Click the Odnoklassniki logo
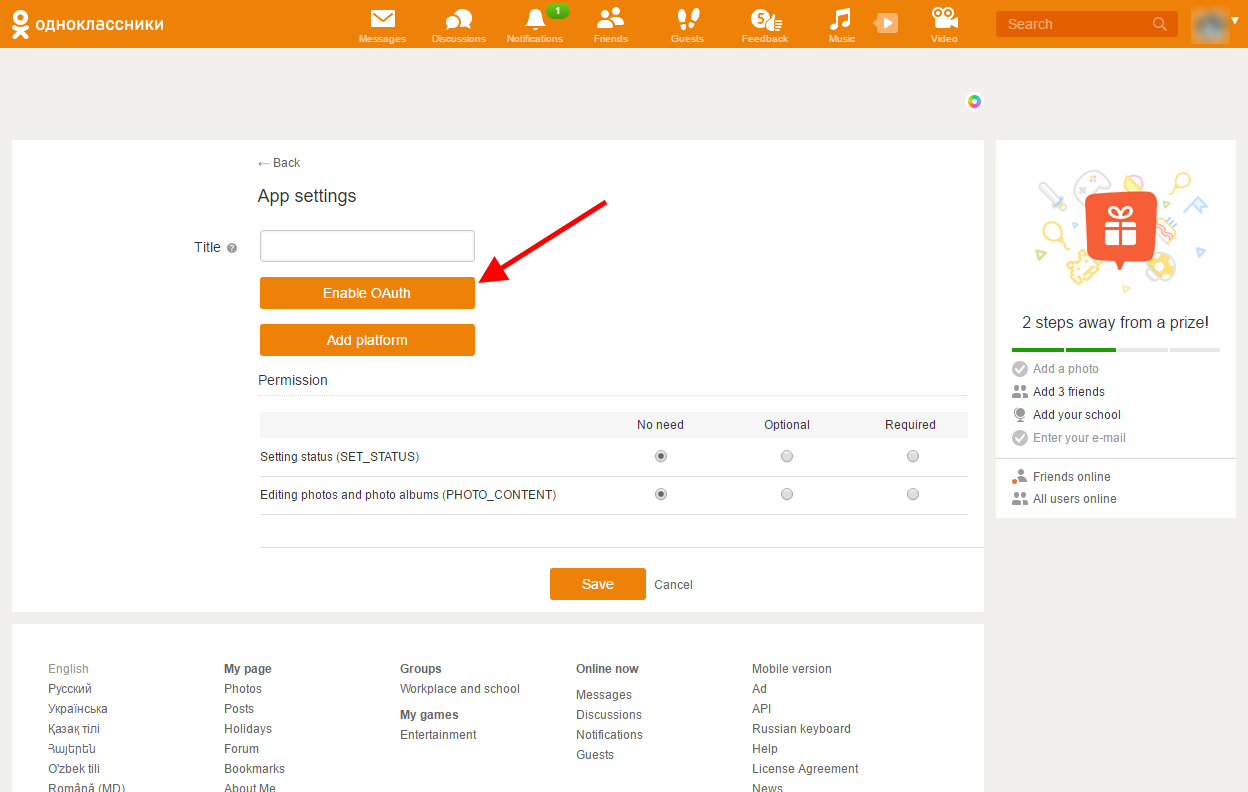Screen dimensions: 1248x792 (x=88, y=24)
